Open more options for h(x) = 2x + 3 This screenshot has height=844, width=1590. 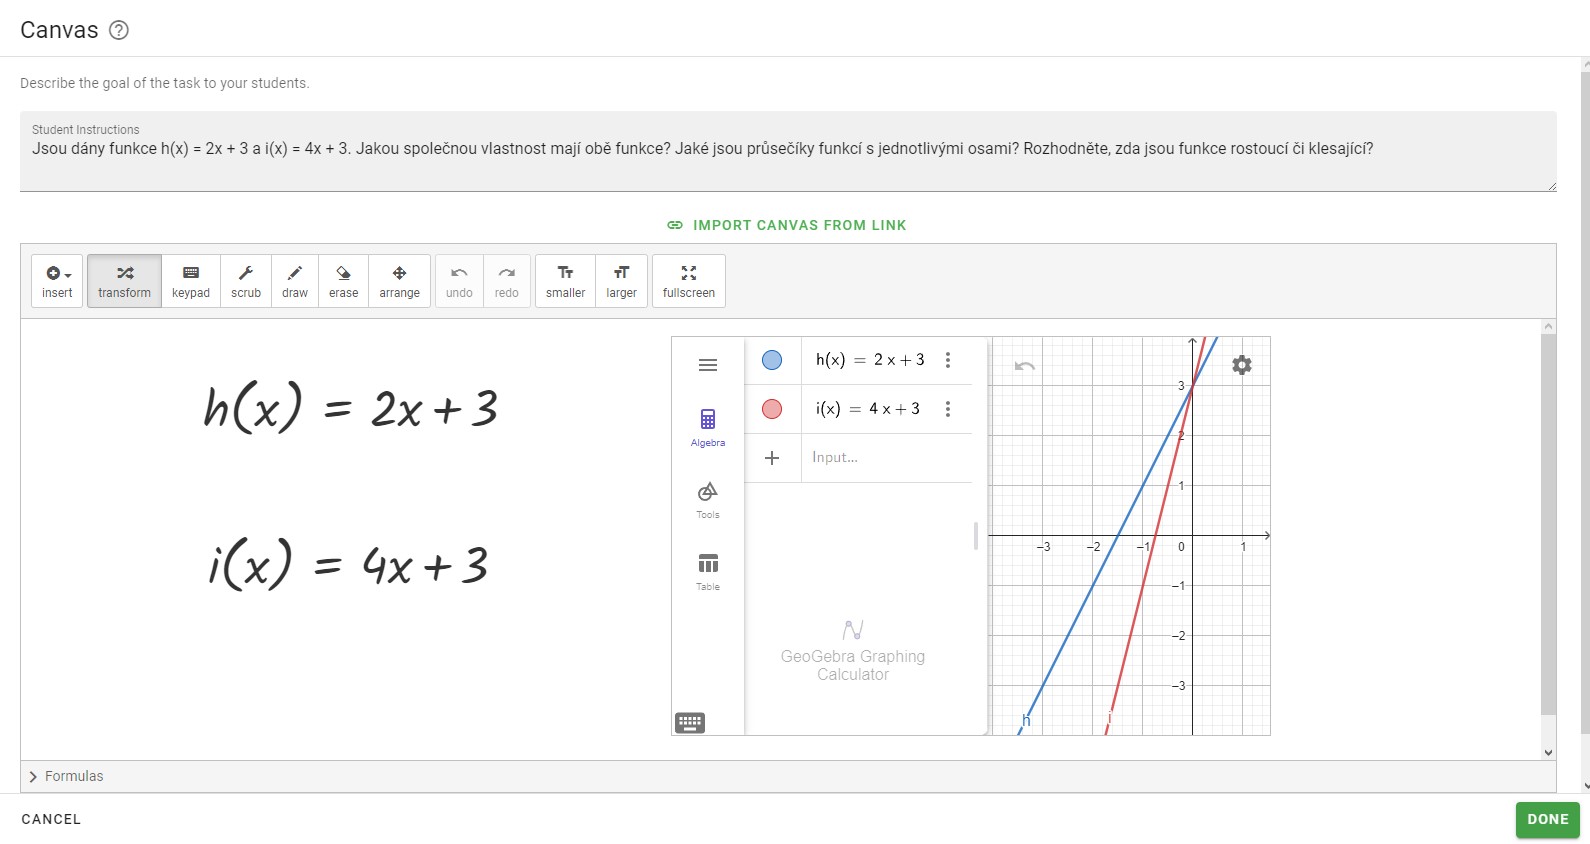pos(948,360)
